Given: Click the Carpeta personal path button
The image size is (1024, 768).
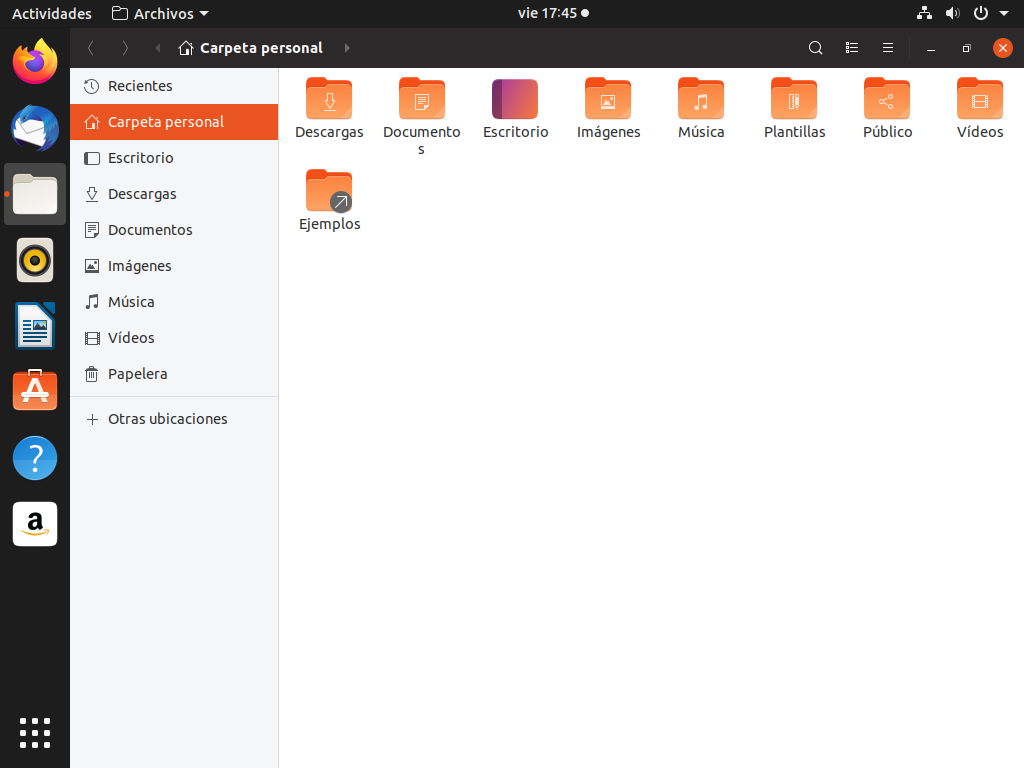Looking at the screenshot, I should tap(251, 48).
